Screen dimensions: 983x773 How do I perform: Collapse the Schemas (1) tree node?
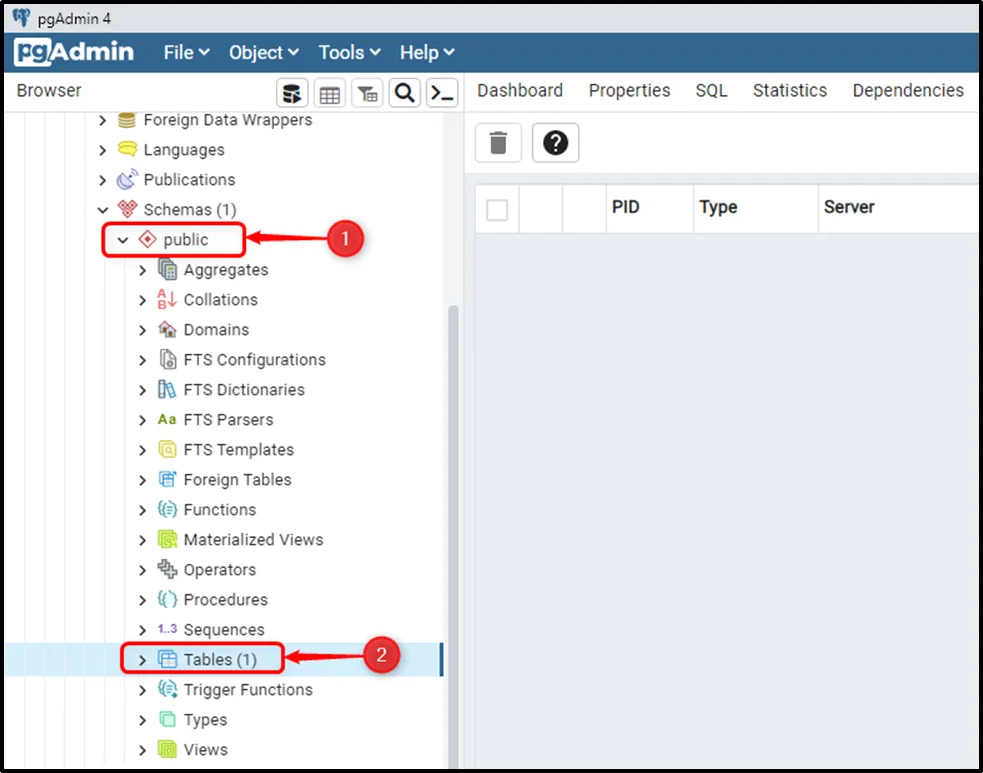[102, 210]
